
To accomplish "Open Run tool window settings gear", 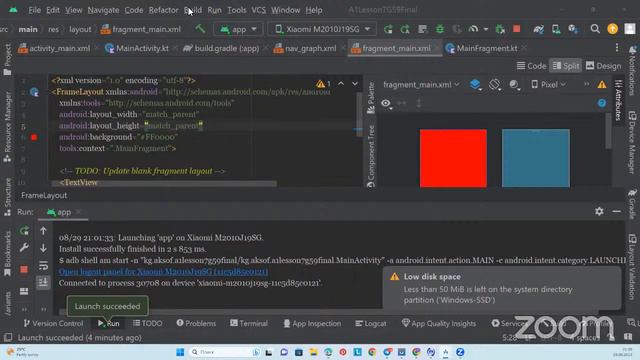I will tap(599, 211).
